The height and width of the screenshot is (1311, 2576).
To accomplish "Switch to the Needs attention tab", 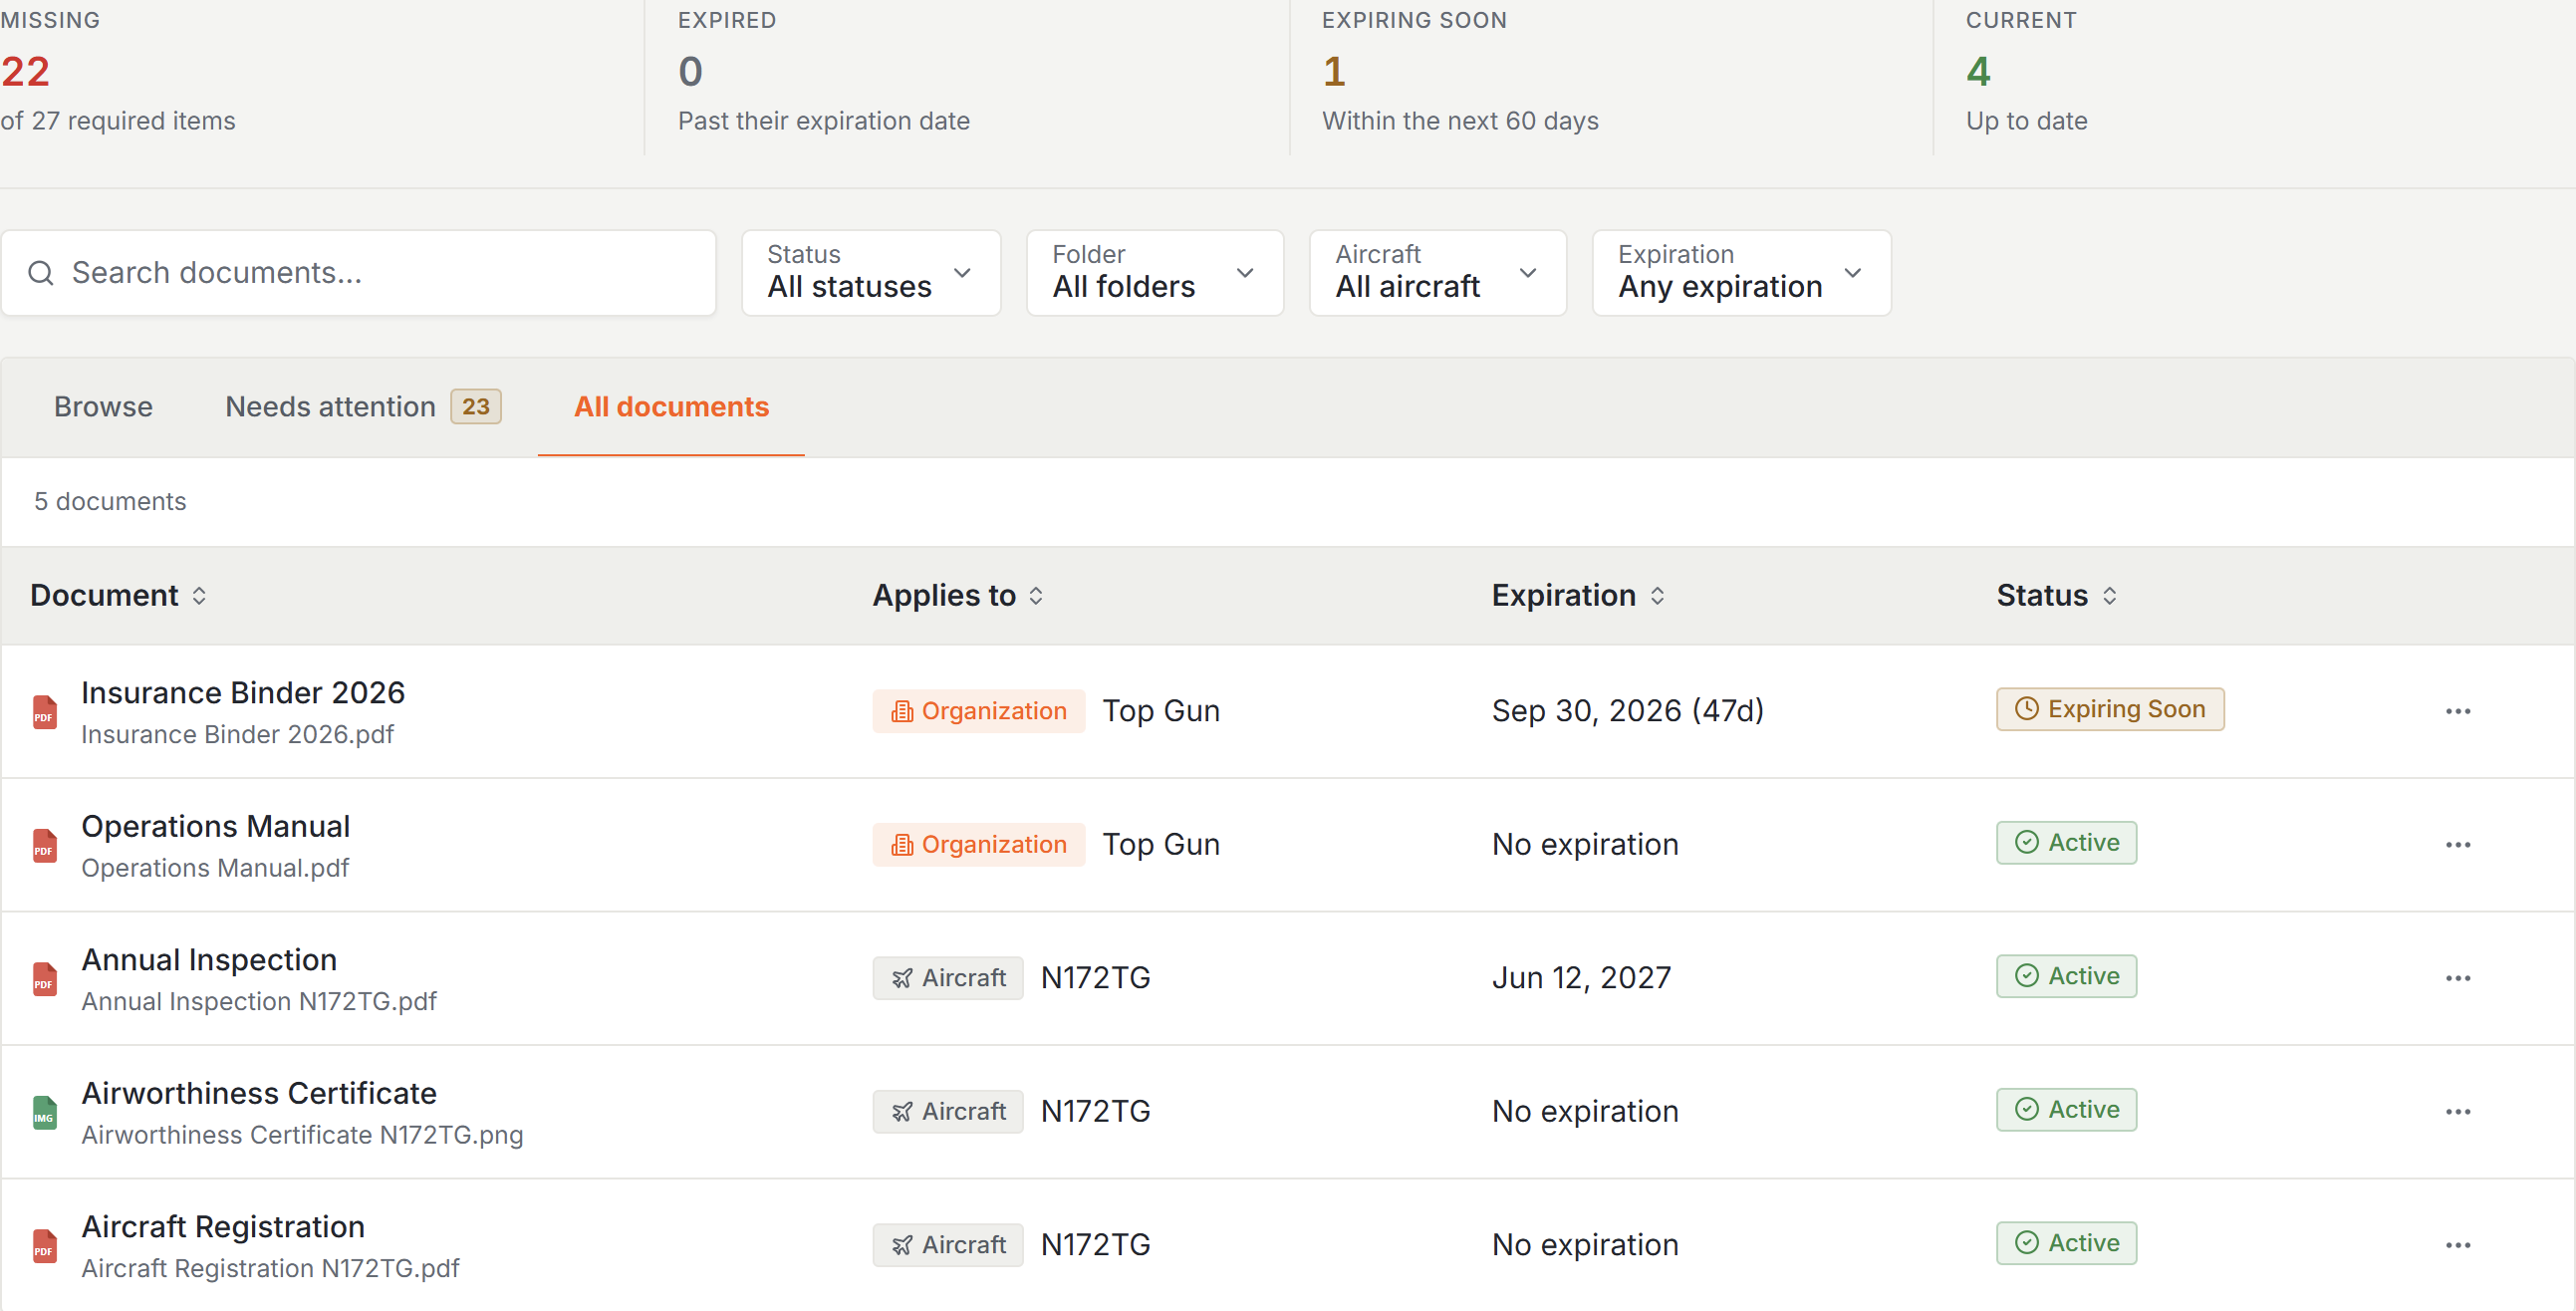I will coord(362,407).
